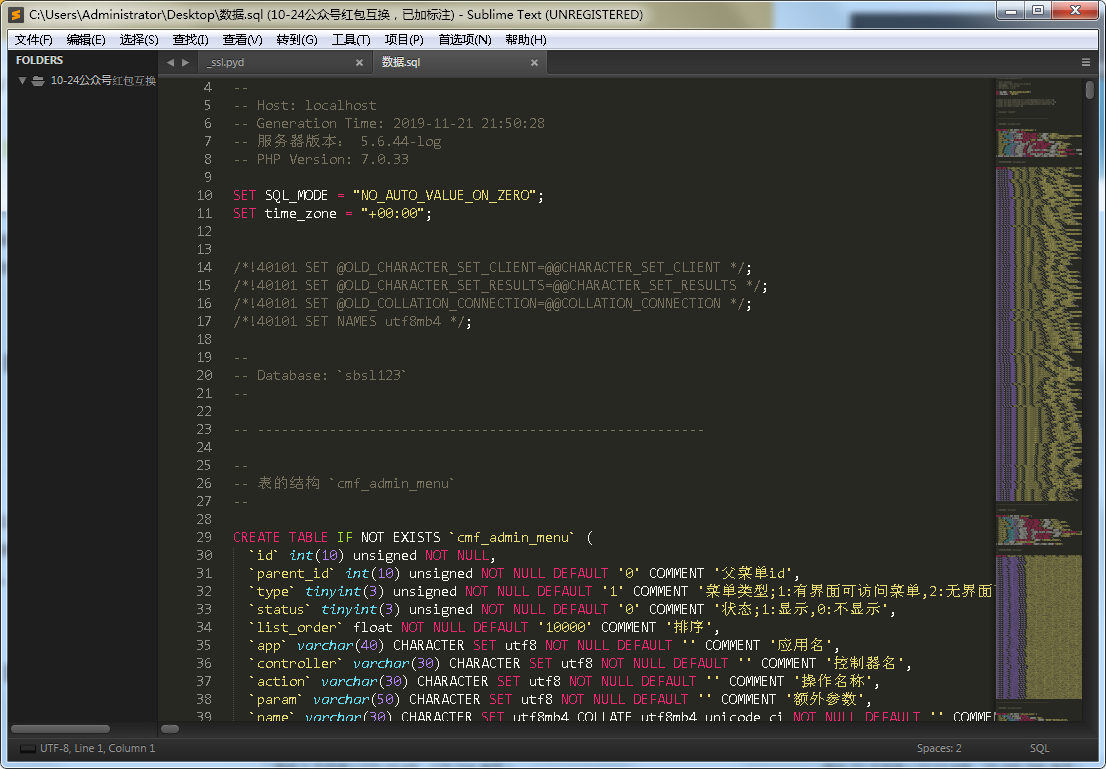Screen dimensions: 1106x769
Task: Open the tab list menu icon
Action: pyautogui.click(x=1086, y=62)
